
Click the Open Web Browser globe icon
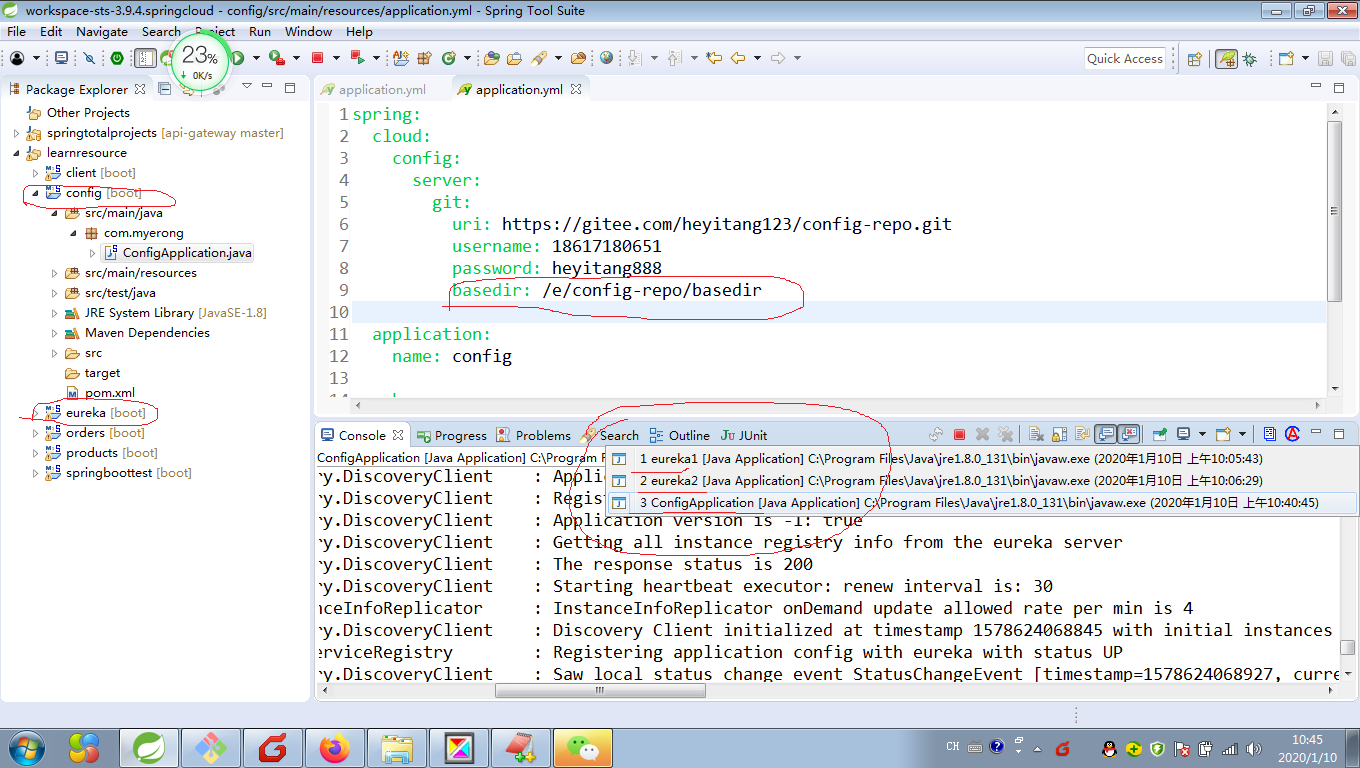pyautogui.click(x=606, y=58)
